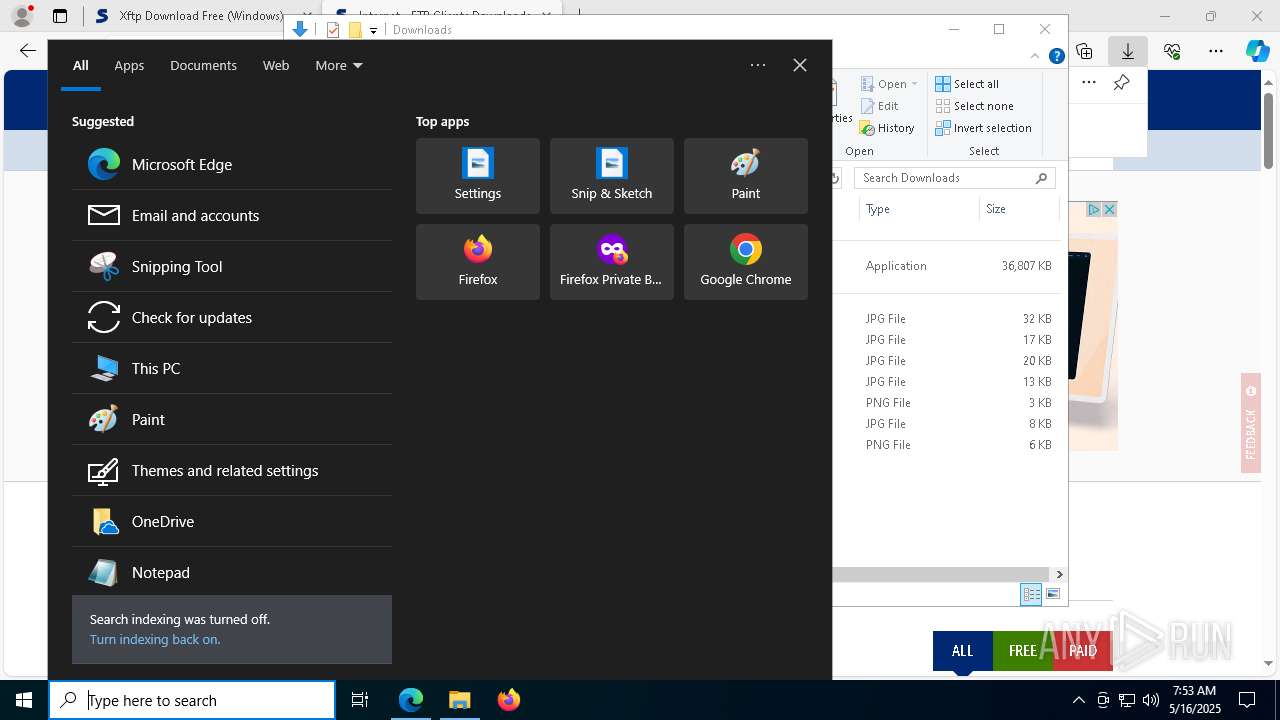This screenshot has width=1280, height=720.
Task: Click Invert selection in Explorer ribbon
Action: point(984,128)
